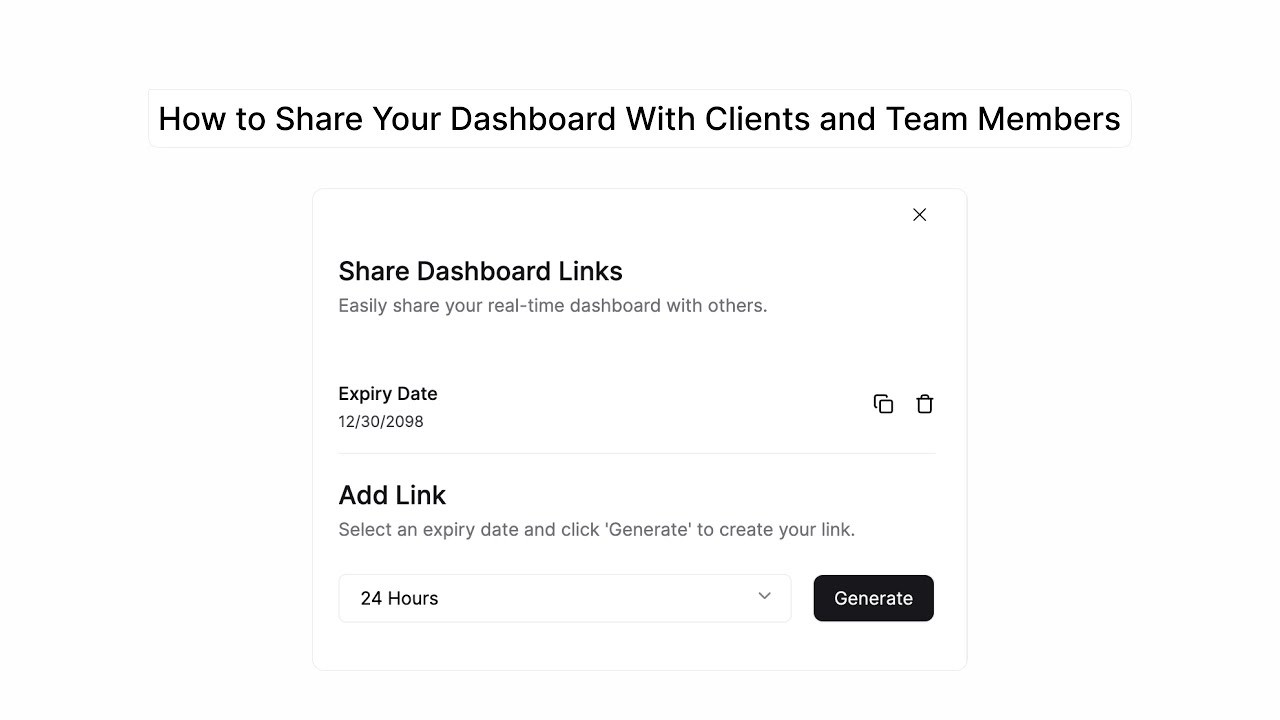Viewport: 1280px width, 720px height.
Task: Click the trash can icon
Action: 925,404
